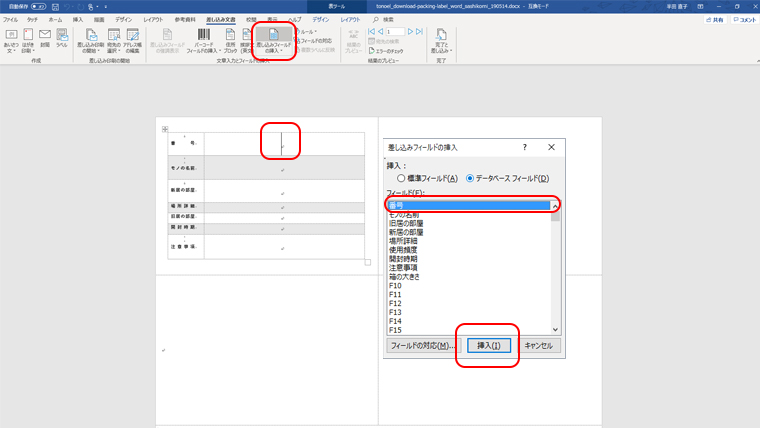
Task: Click the バーコードフィールドの挿入 icon
Action: click(x=203, y=40)
